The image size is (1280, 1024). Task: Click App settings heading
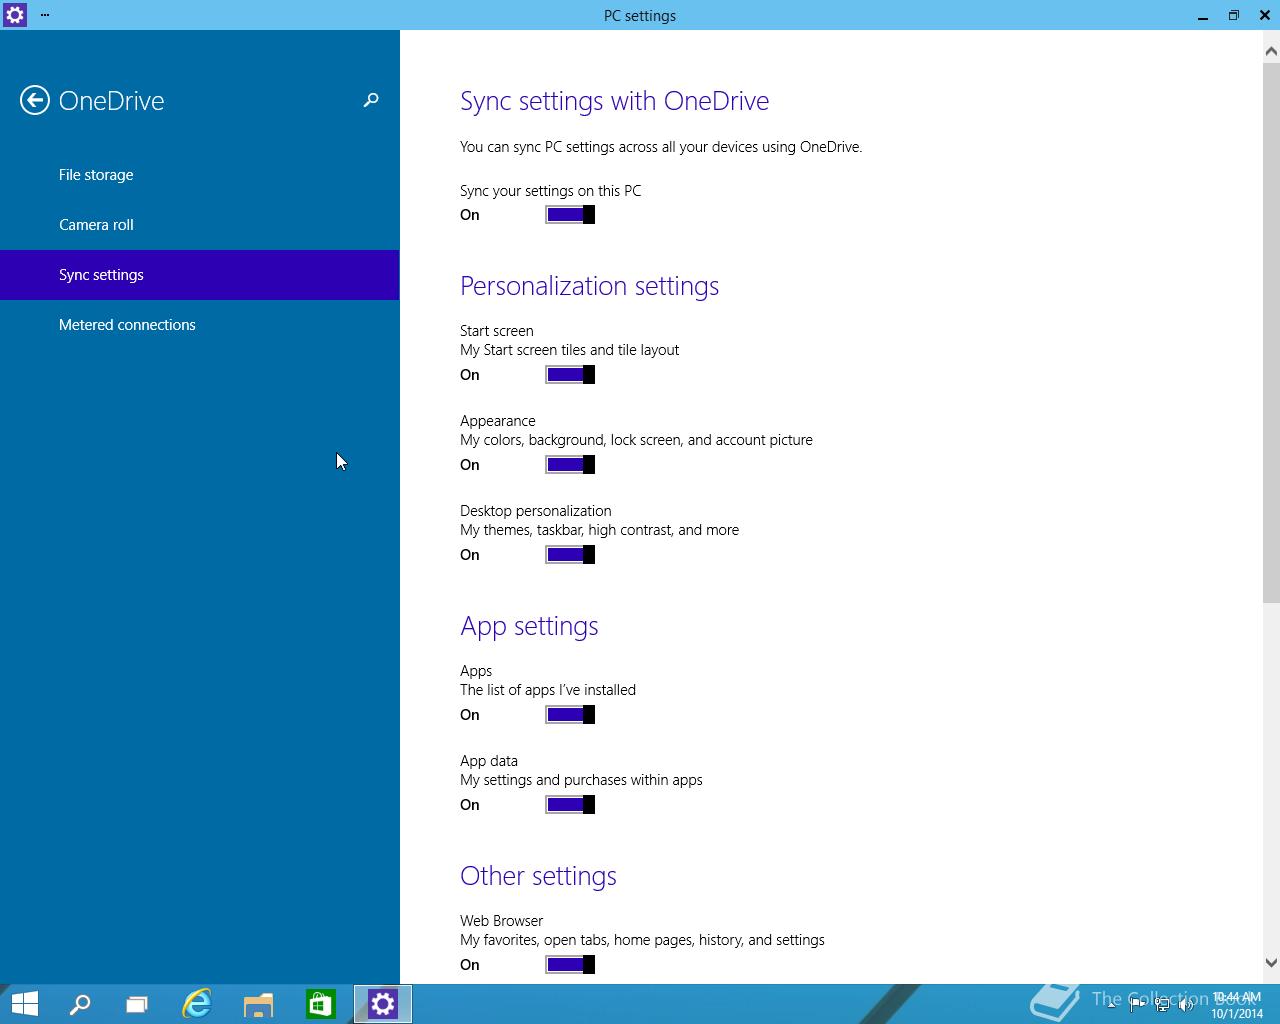[x=529, y=626]
